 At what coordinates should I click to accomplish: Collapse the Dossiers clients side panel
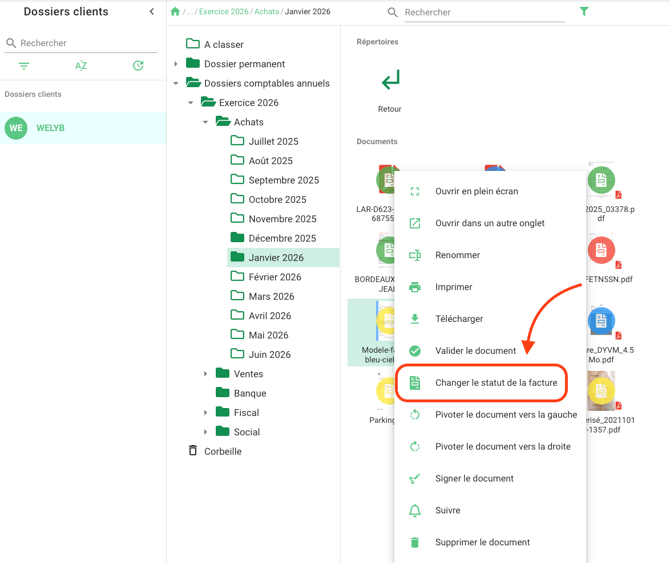coord(152,12)
